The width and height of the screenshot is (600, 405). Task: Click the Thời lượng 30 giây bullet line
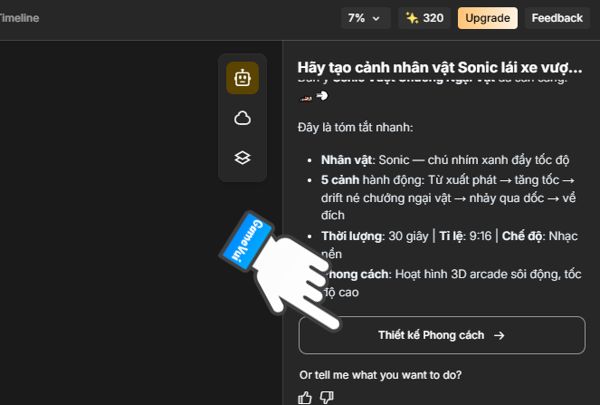point(449,245)
